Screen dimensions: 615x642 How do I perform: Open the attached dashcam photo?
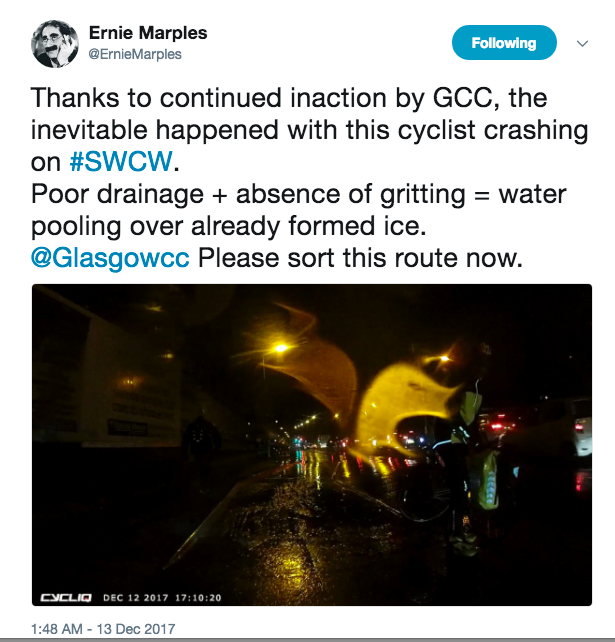[x=312, y=445]
